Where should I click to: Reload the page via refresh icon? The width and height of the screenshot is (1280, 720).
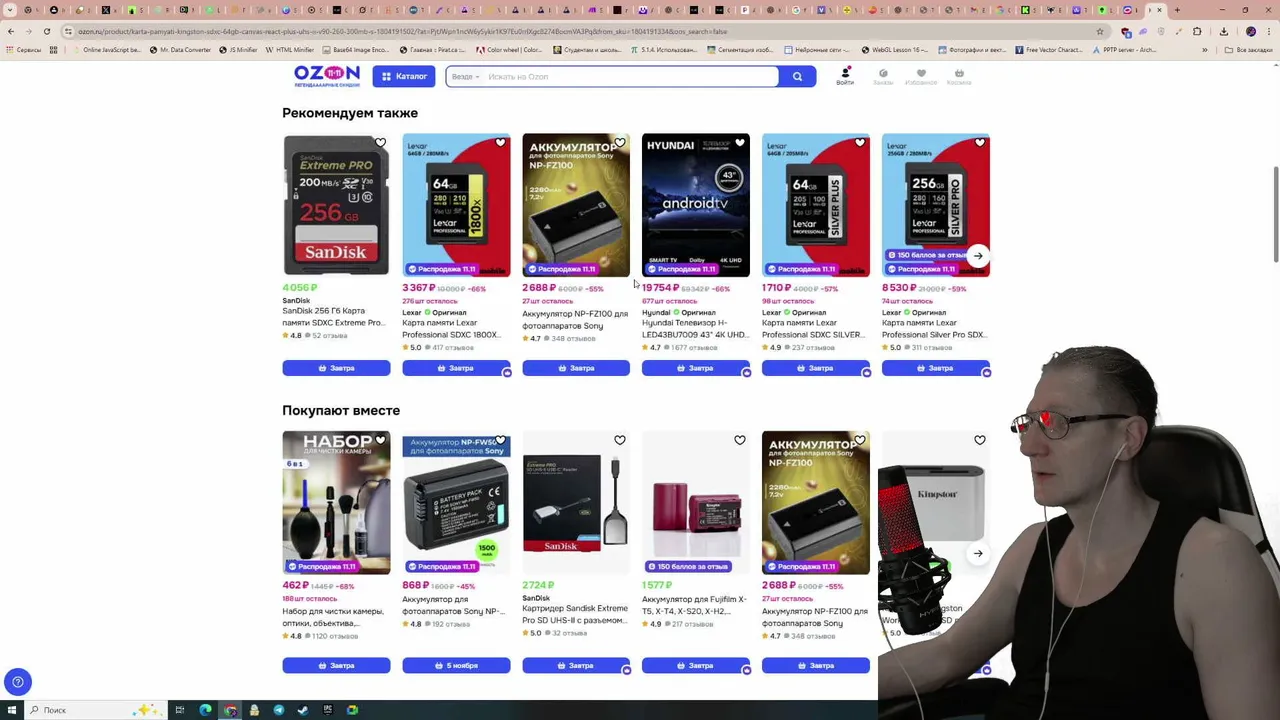click(46, 31)
